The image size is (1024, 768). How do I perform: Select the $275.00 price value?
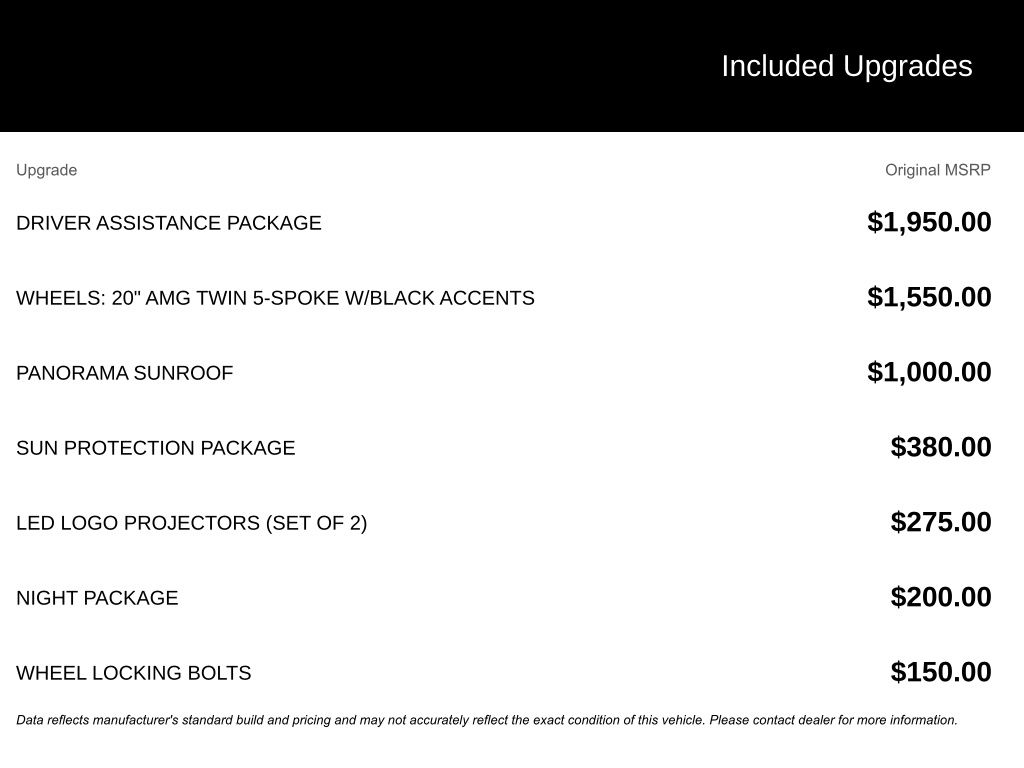click(940, 522)
